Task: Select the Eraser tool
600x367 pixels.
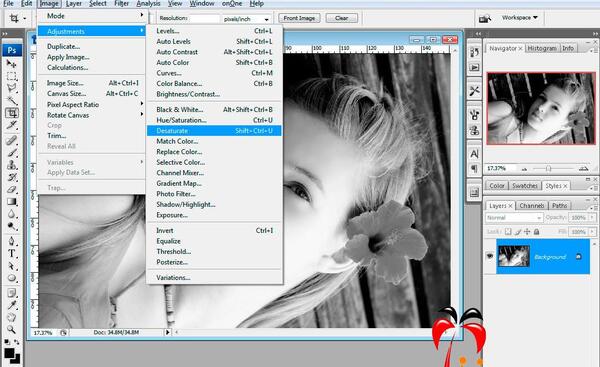Action: 11,189
